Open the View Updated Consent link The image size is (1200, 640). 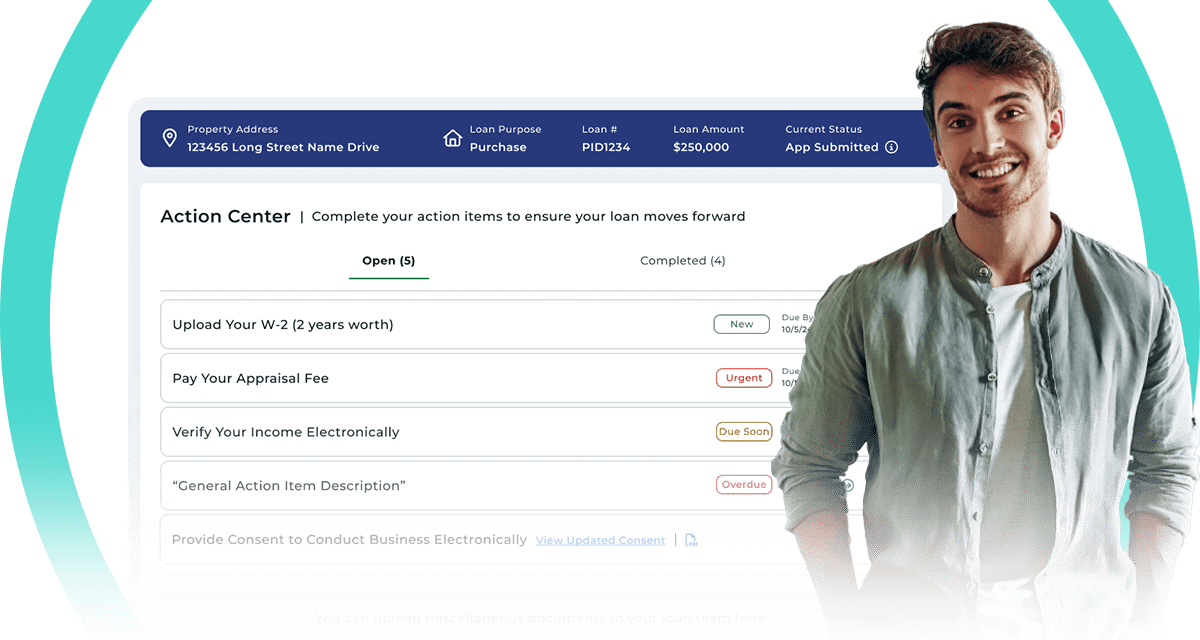click(x=600, y=540)
